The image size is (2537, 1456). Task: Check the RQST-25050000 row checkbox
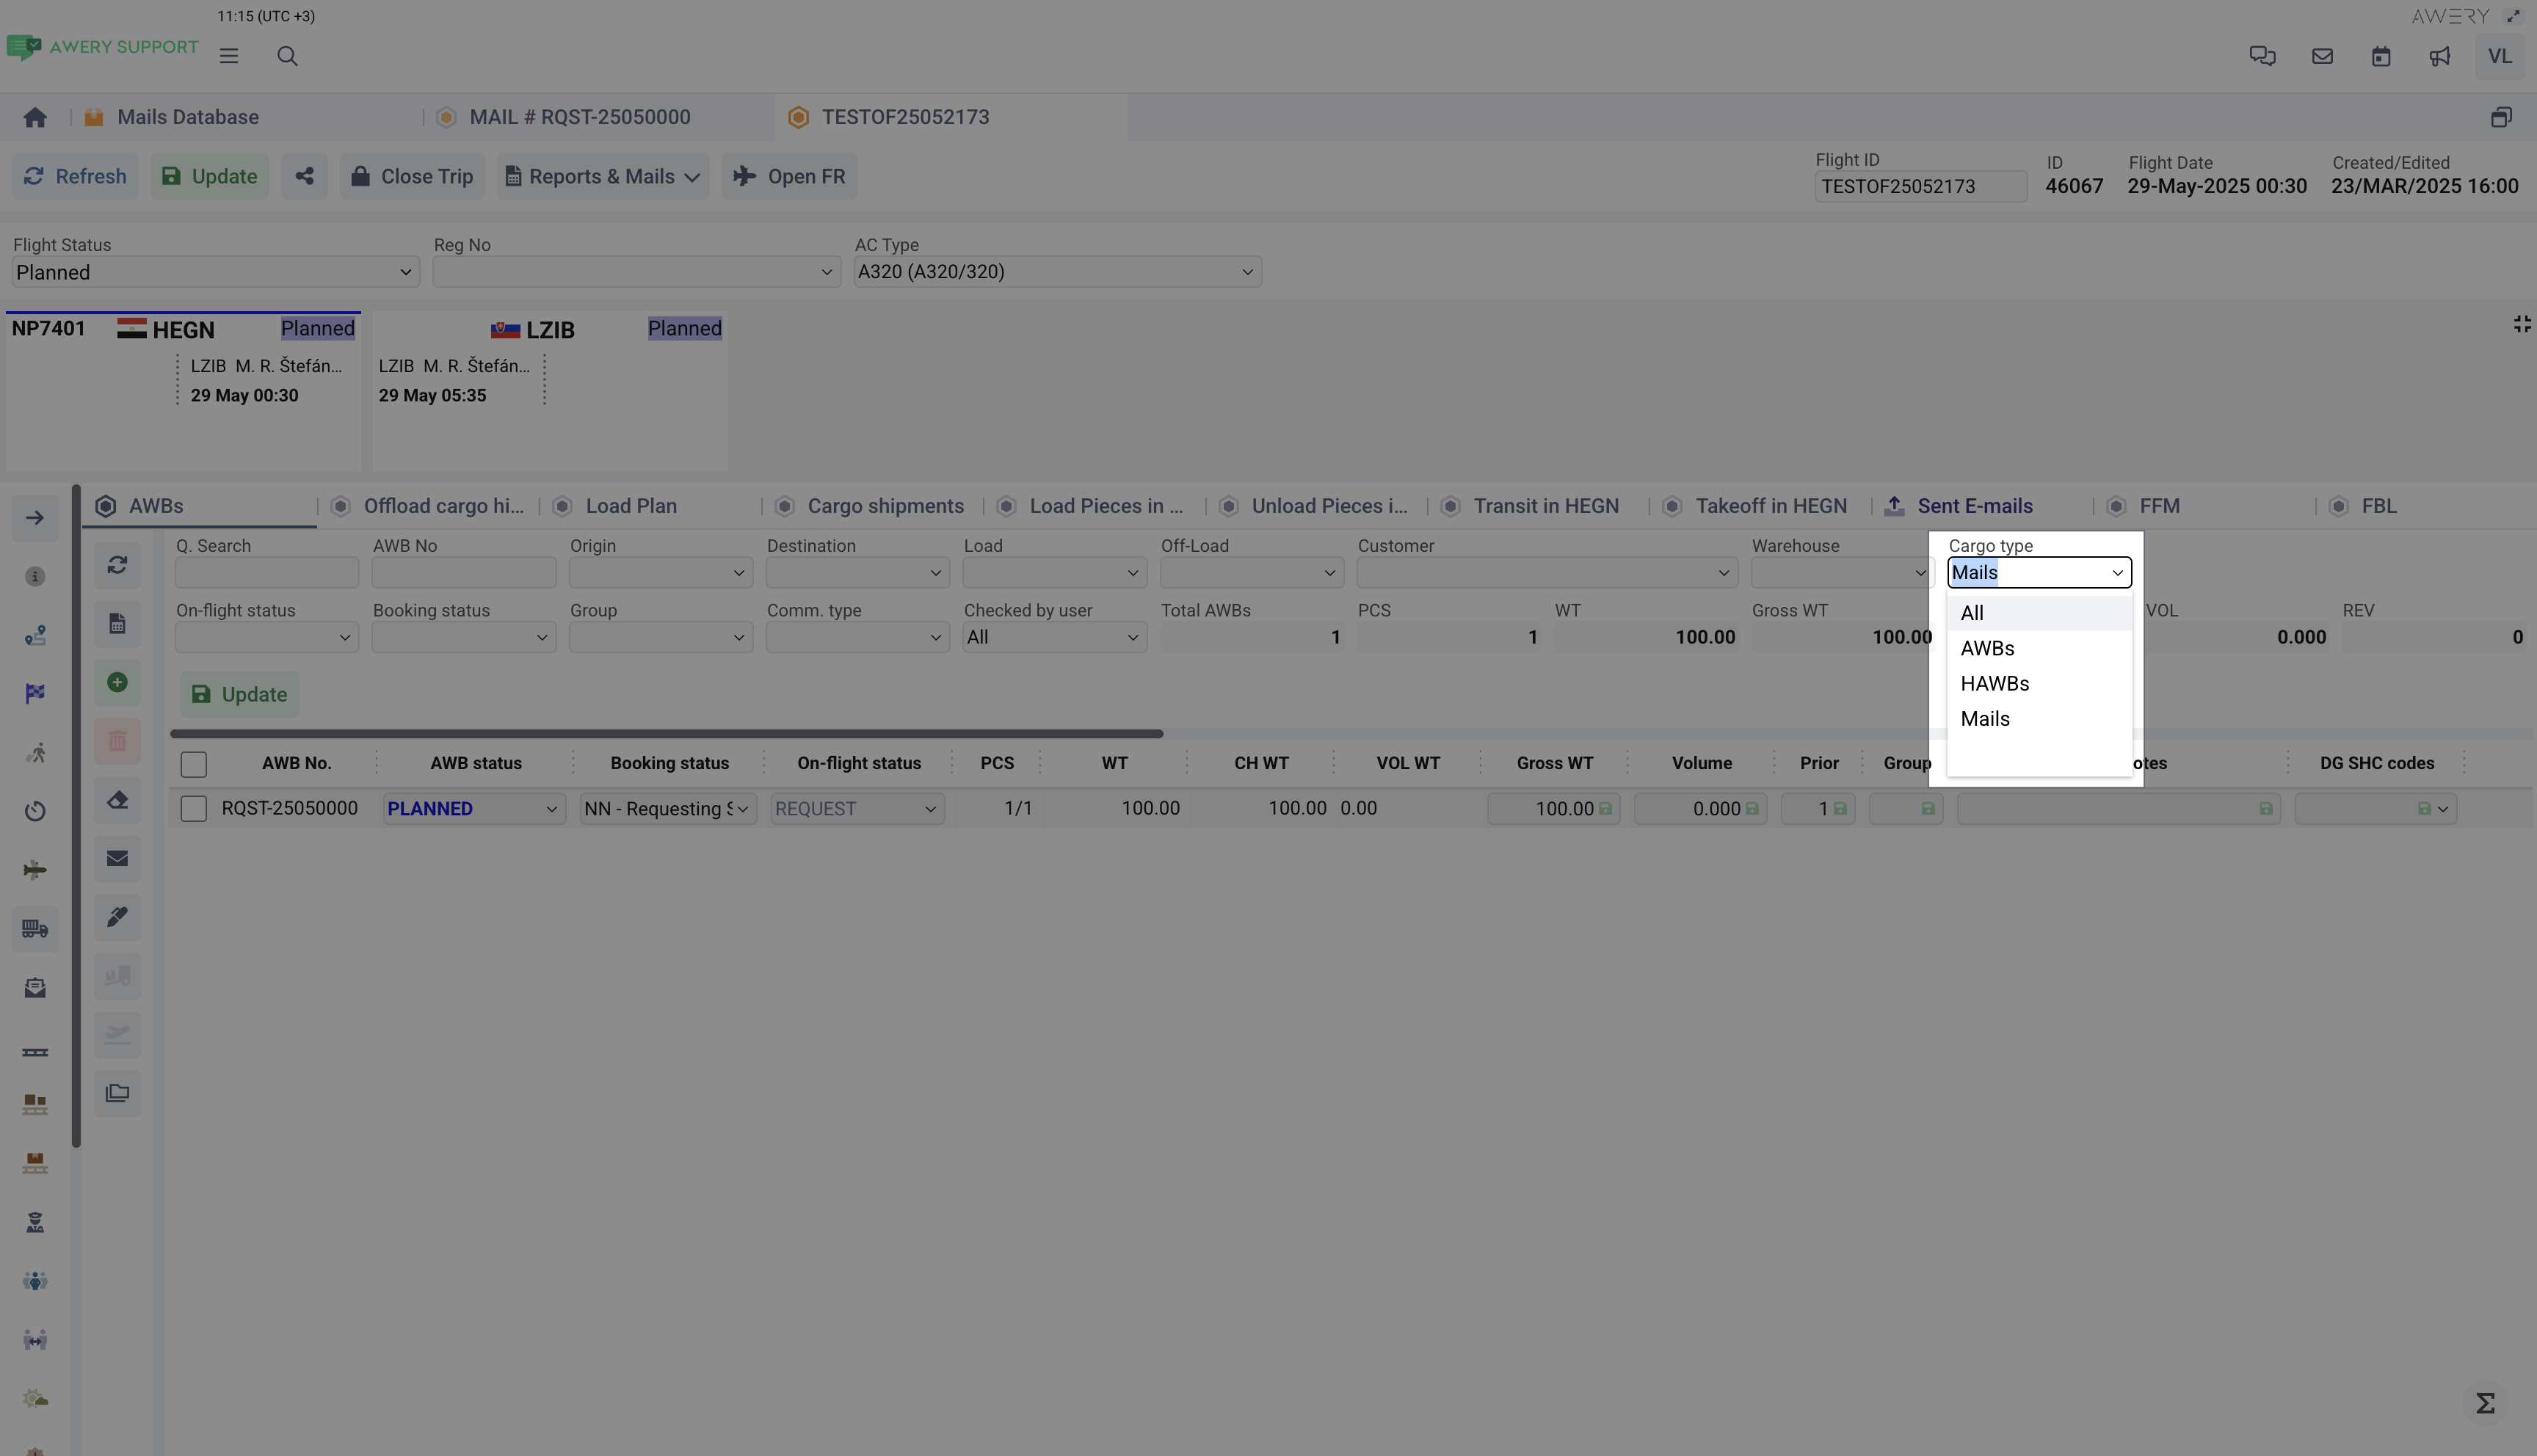tap(194, 809)
